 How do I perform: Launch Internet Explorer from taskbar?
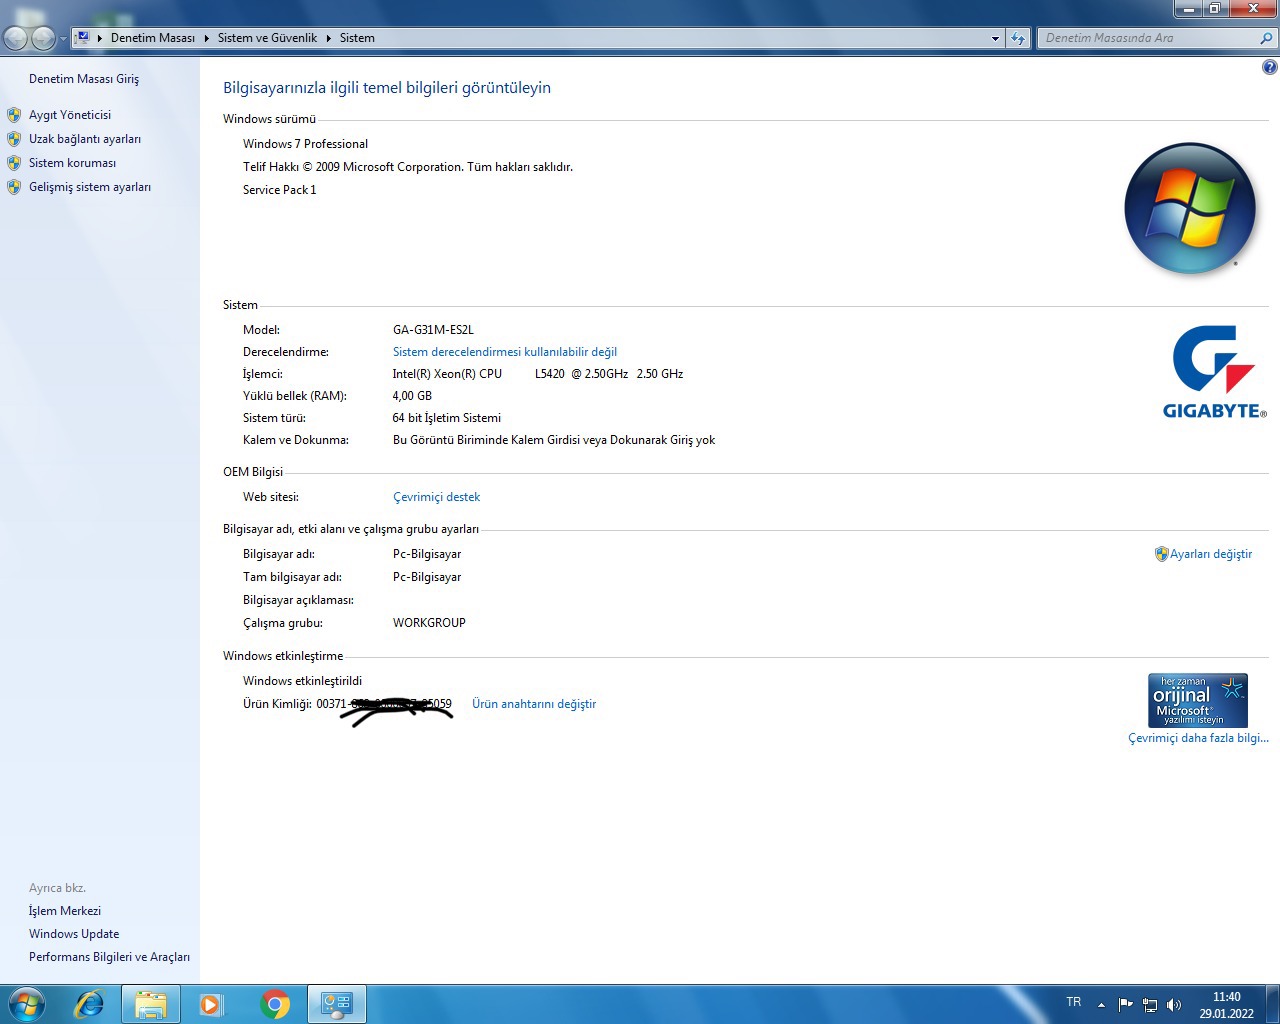pyautogui.click(x=90, y=1004)
